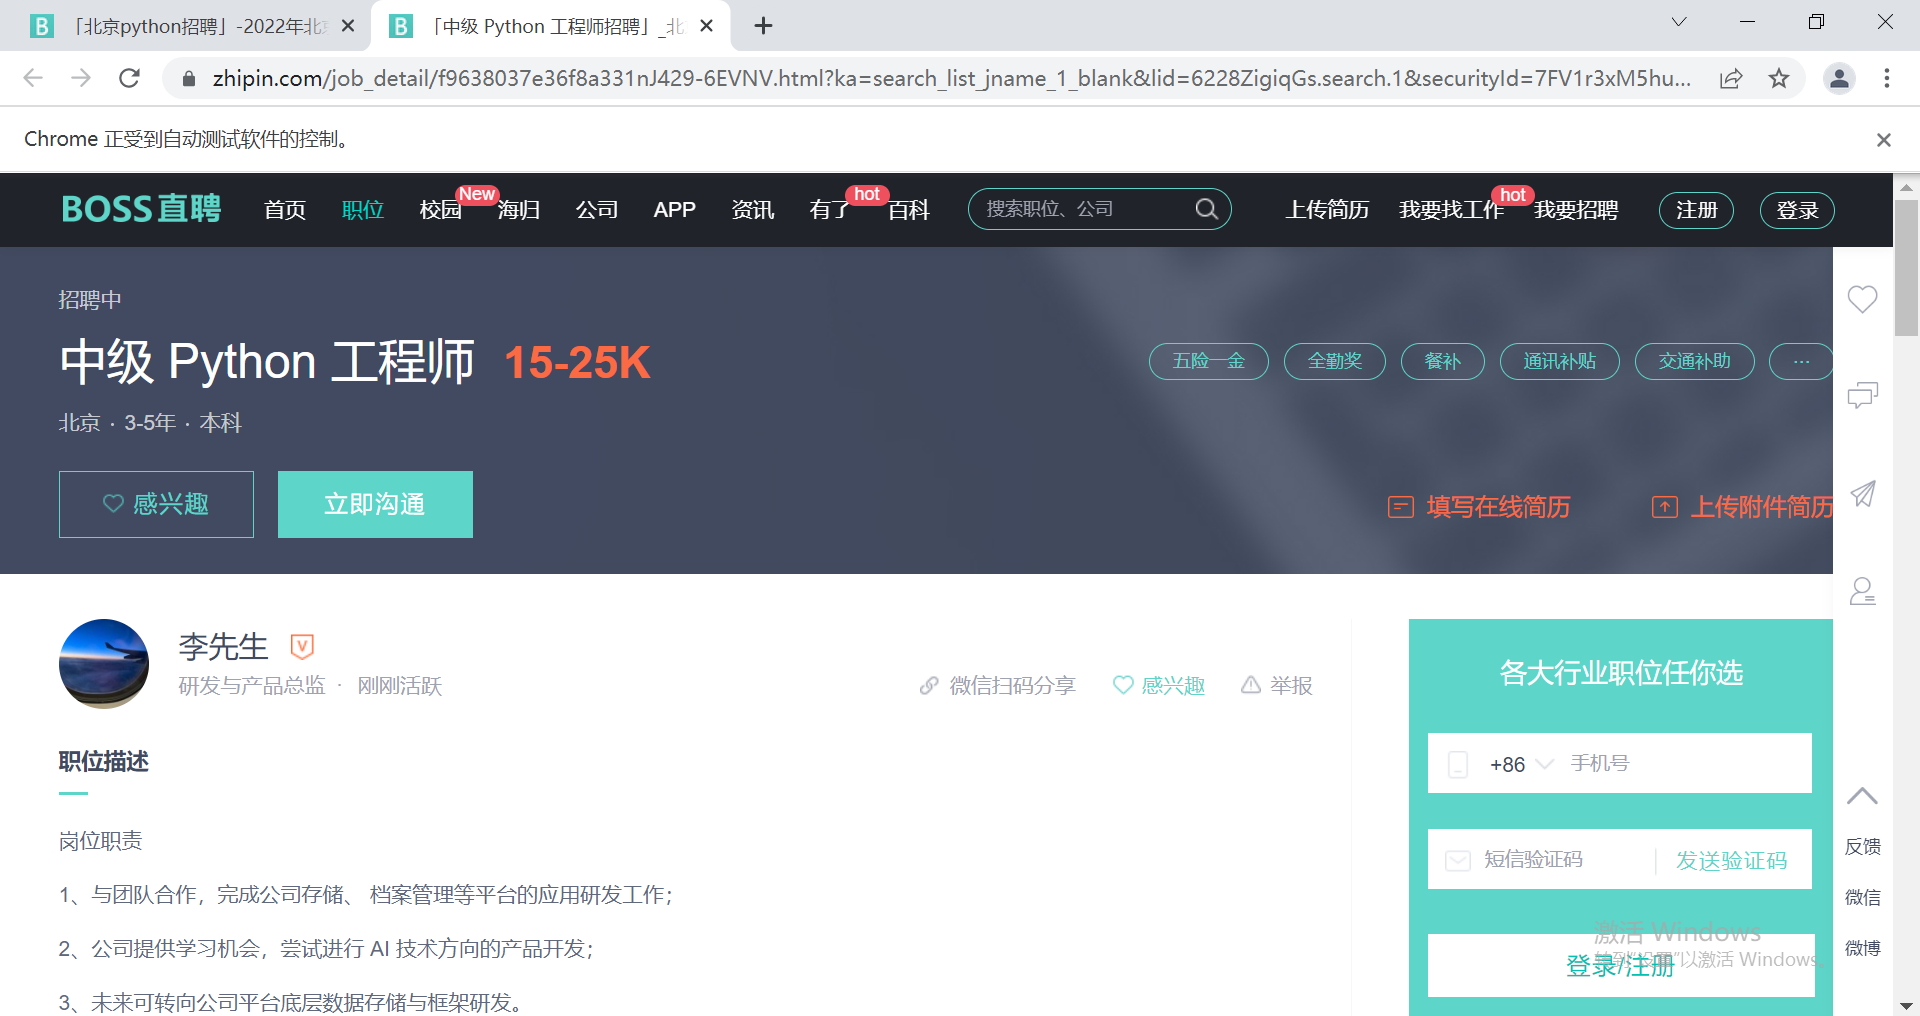Close the 北京python招聘 tab
Screen dimensions: 1920x1016
(x=348, y=26)
